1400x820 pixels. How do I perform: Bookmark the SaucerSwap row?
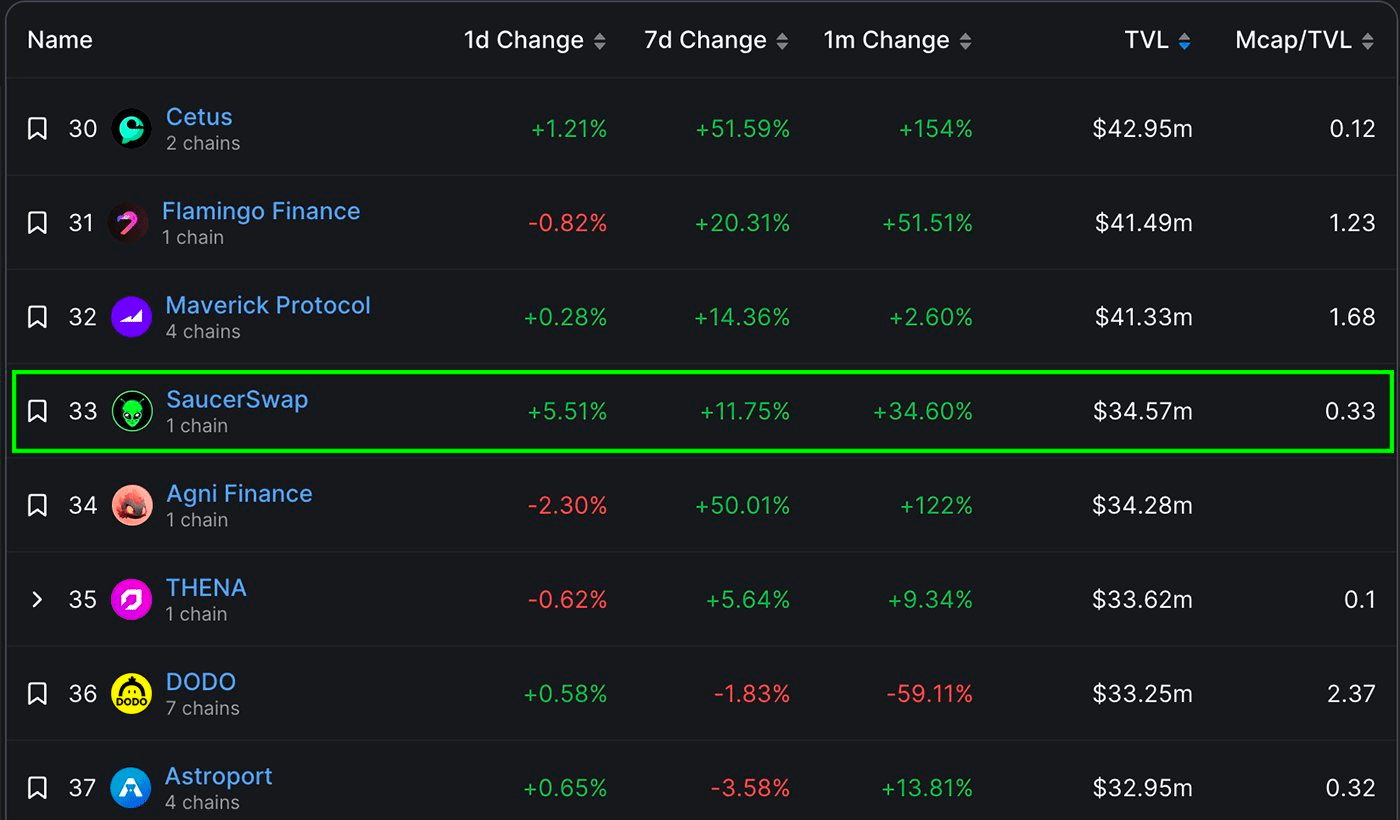37,411
